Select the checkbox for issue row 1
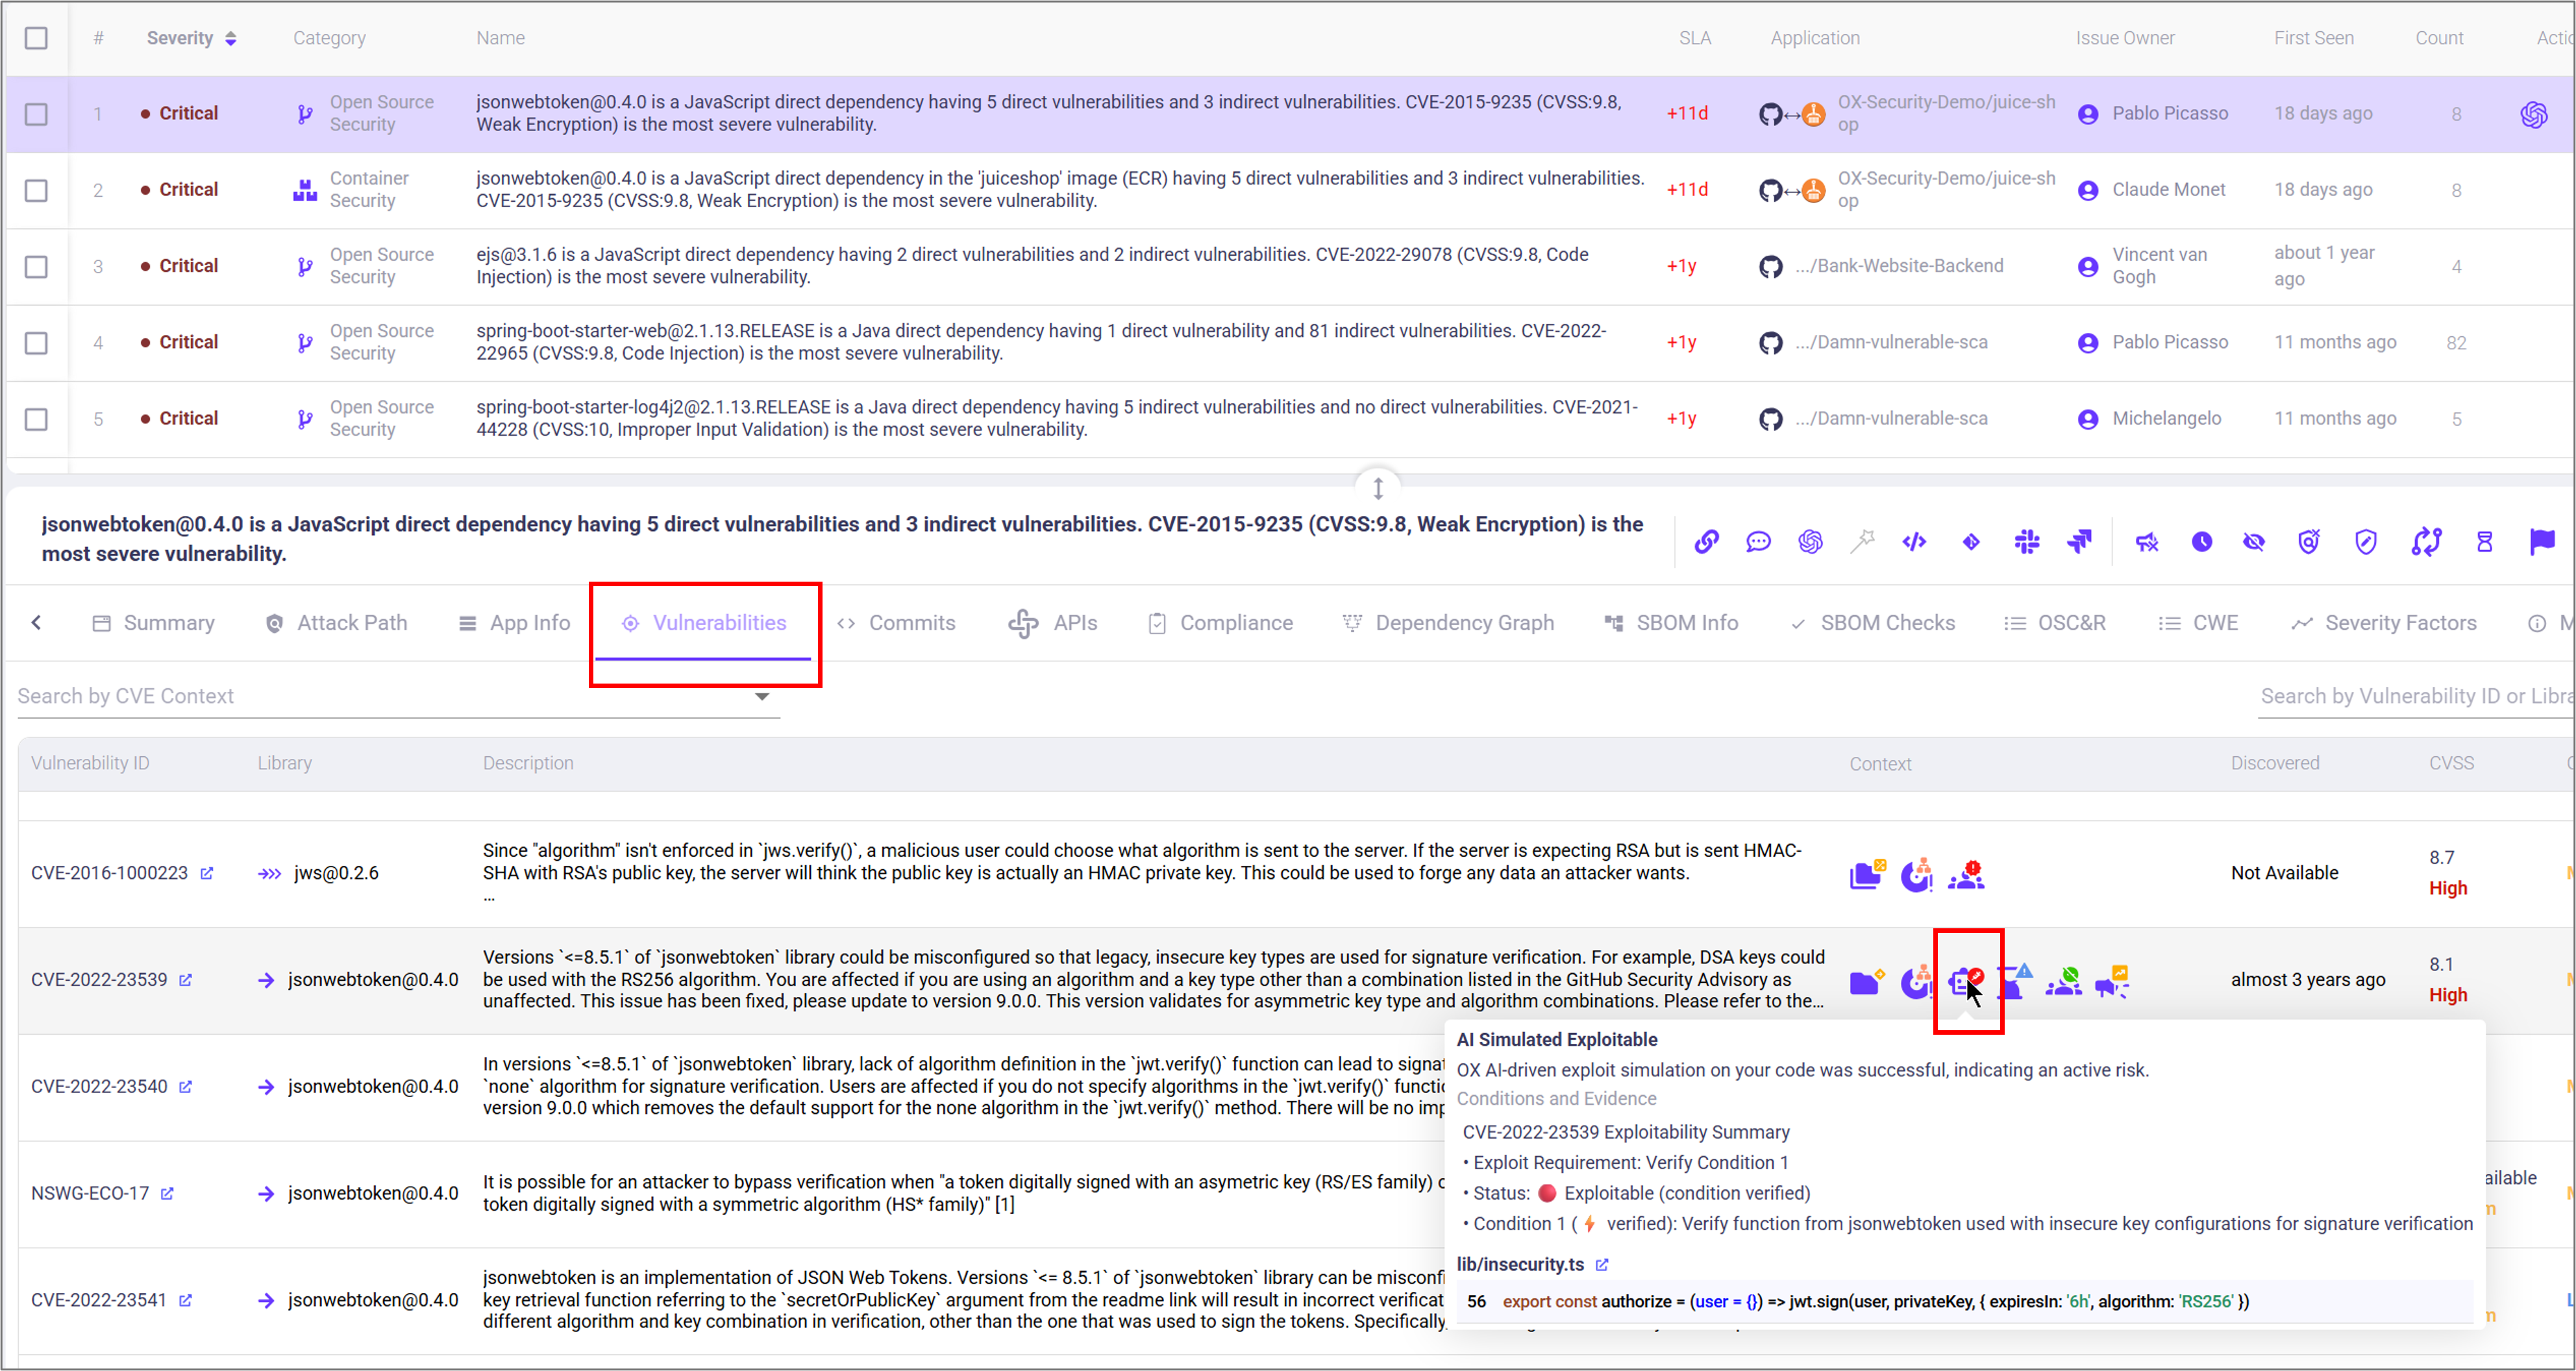Screen dimensions: 2576x1371 click(36, 114)
